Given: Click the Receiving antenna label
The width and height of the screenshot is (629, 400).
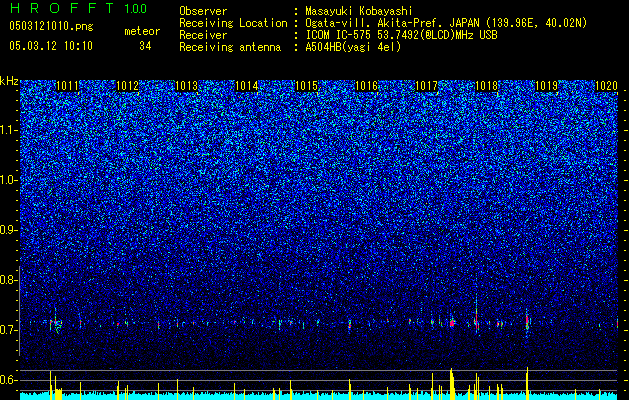Looking at the screenshot, I should coord(230,47).
